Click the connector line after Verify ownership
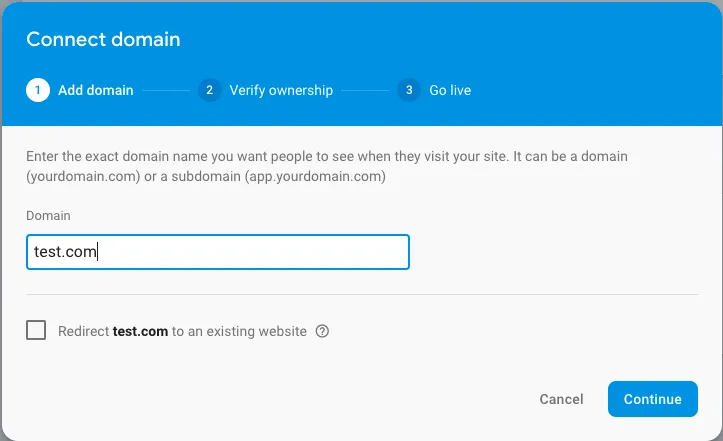 [364, 90]
